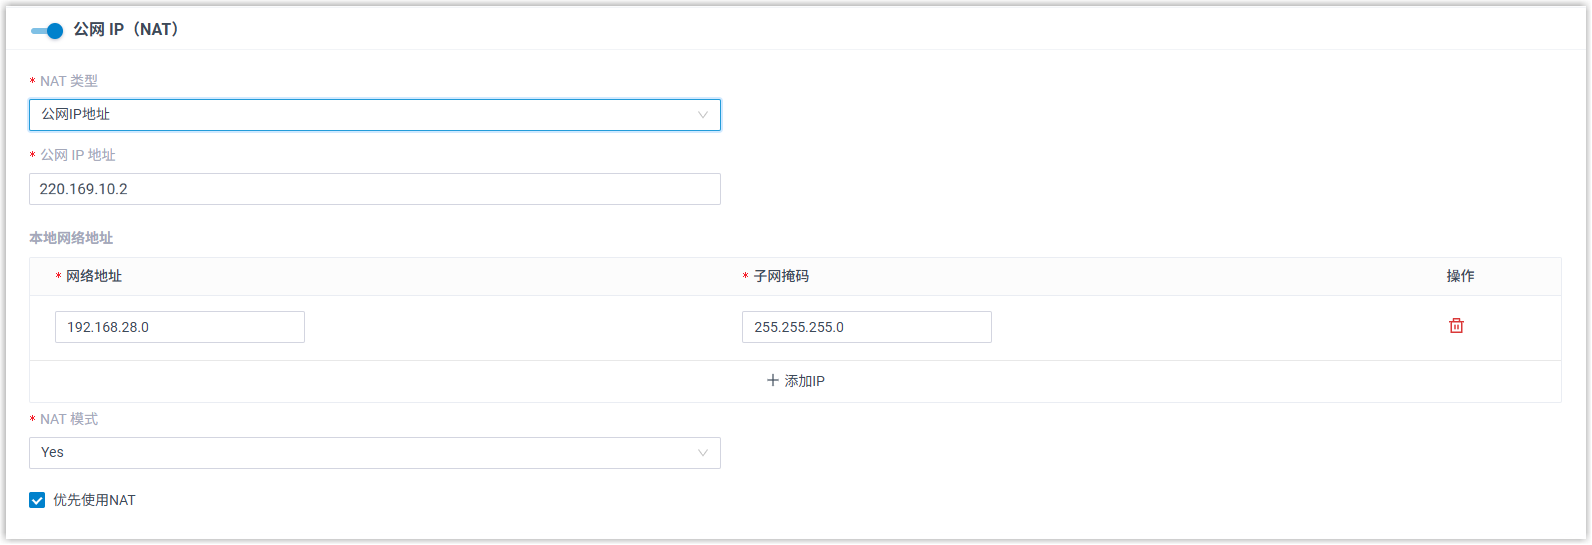The width and height of the screenshot is (1592, 545).
Task: Open the NAT 模式 dropdown showing Yes
Action: point(360,453)
